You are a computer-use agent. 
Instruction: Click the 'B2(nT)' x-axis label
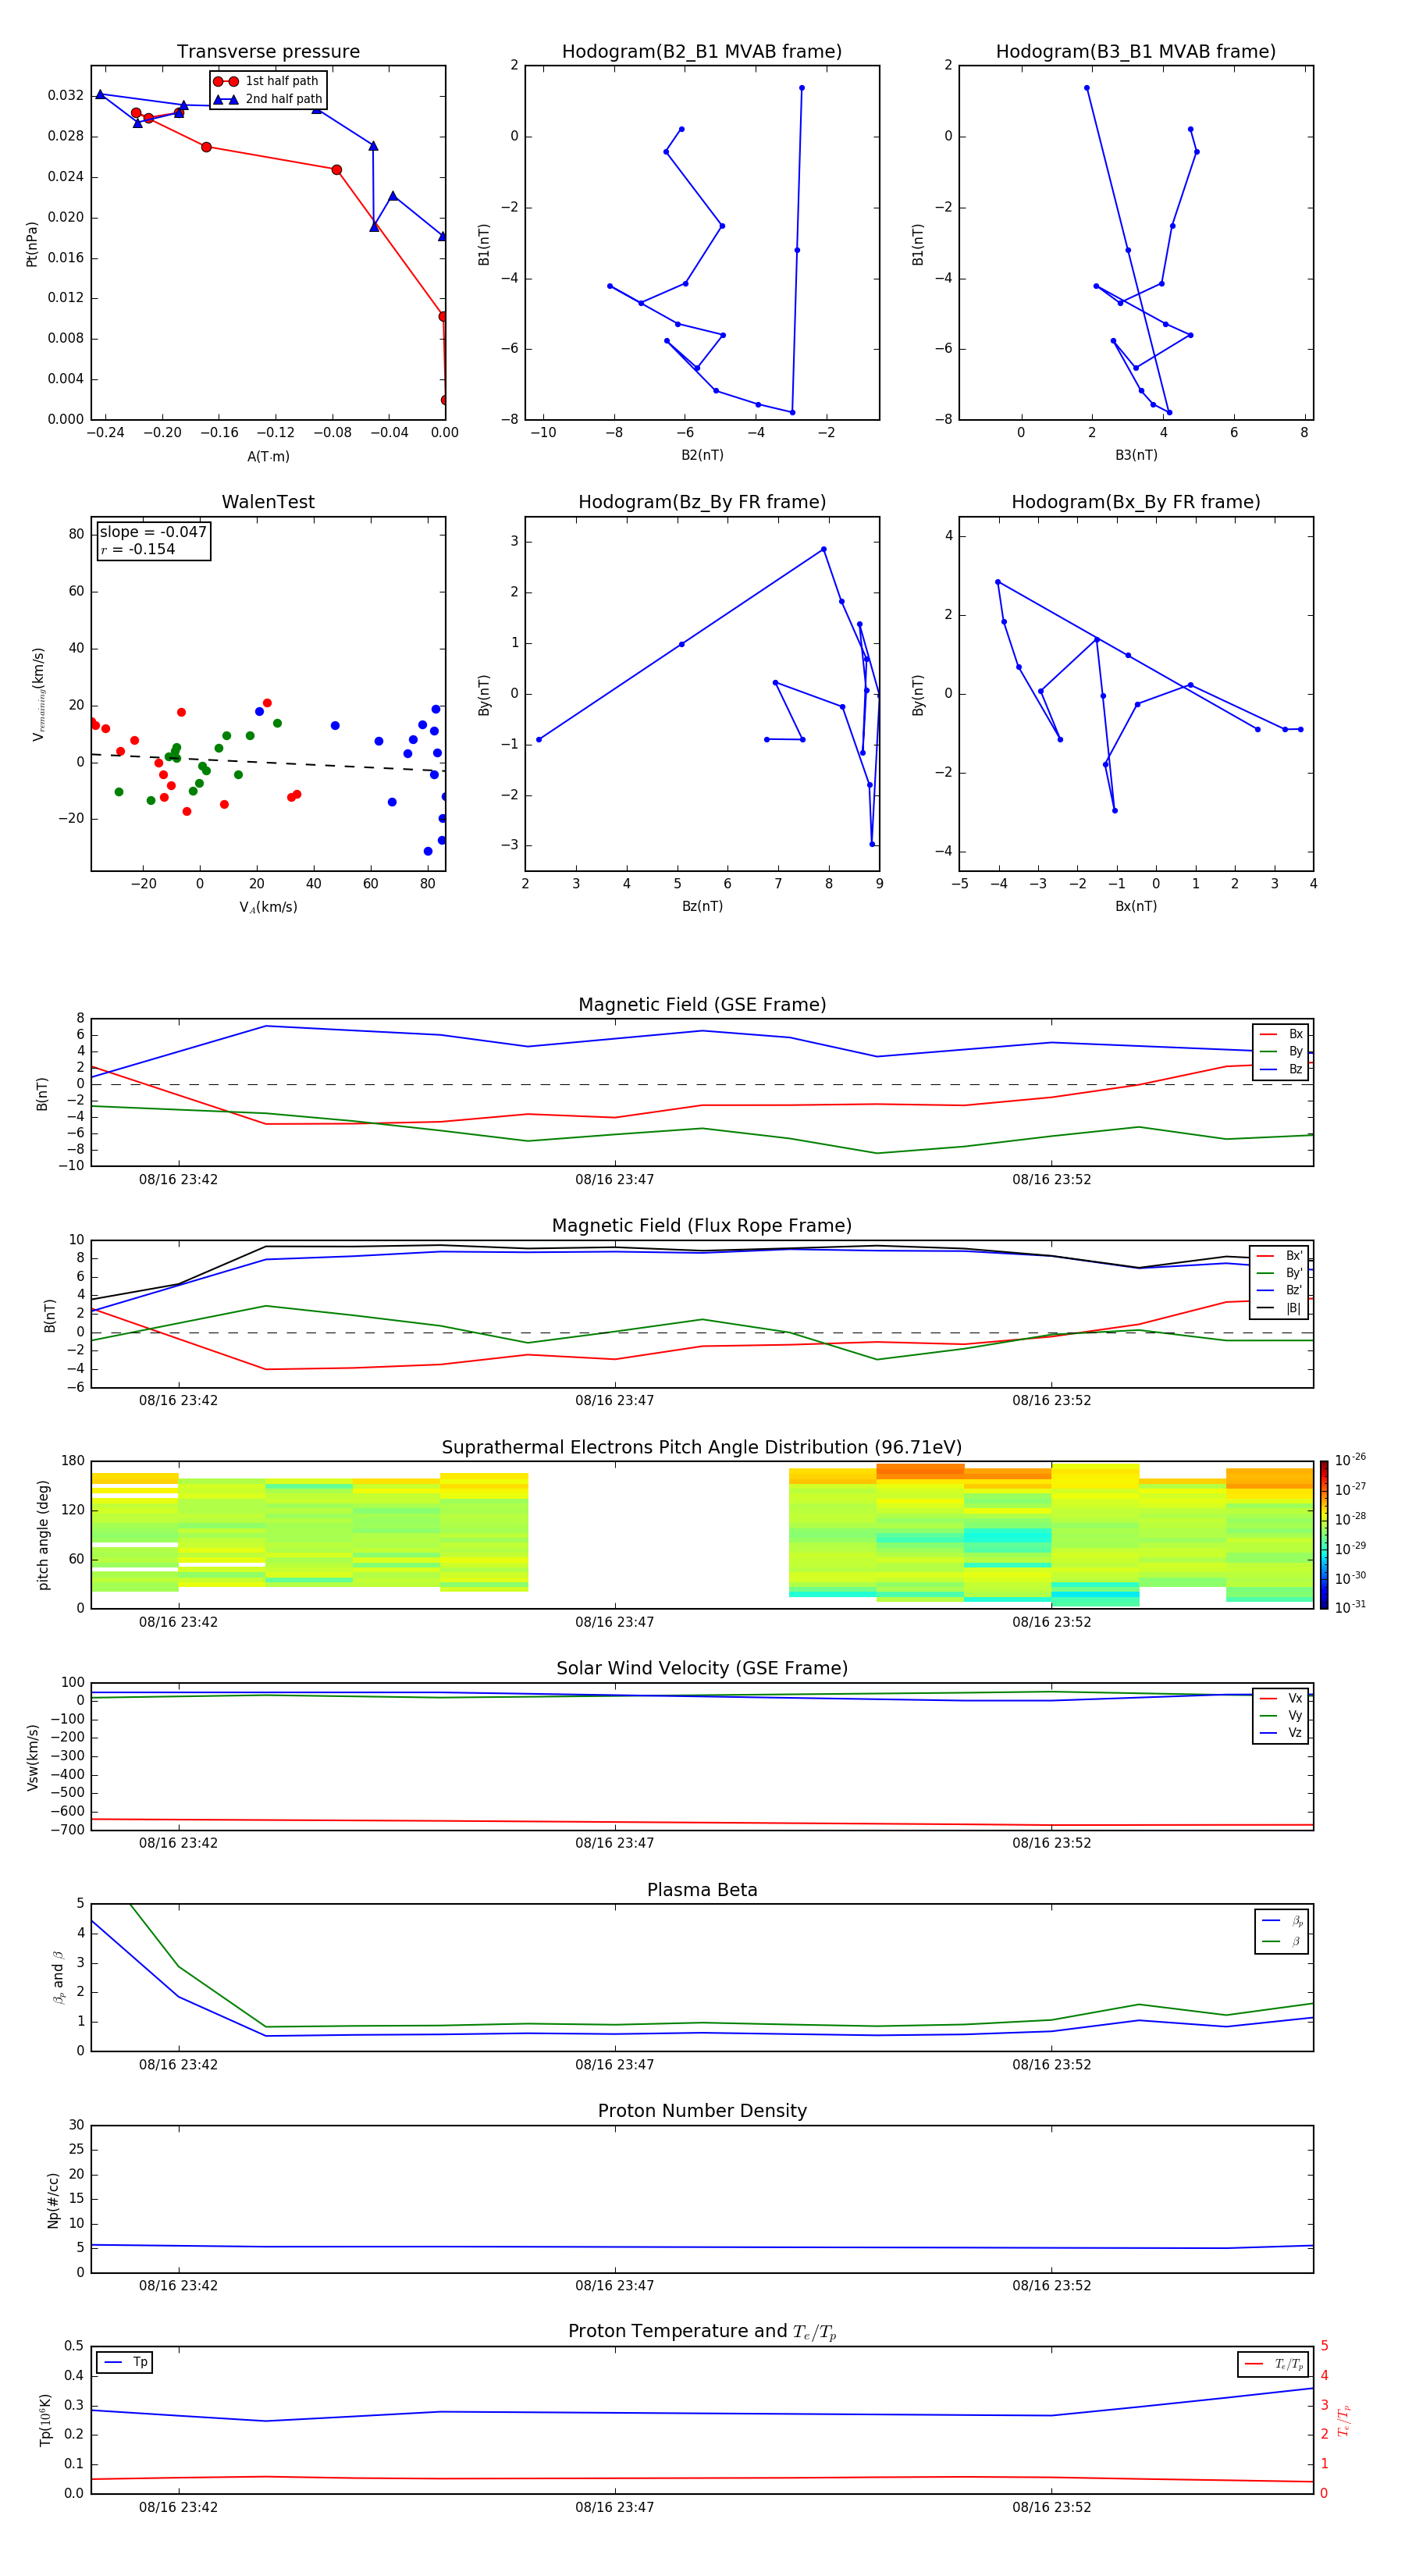point(702,455)
